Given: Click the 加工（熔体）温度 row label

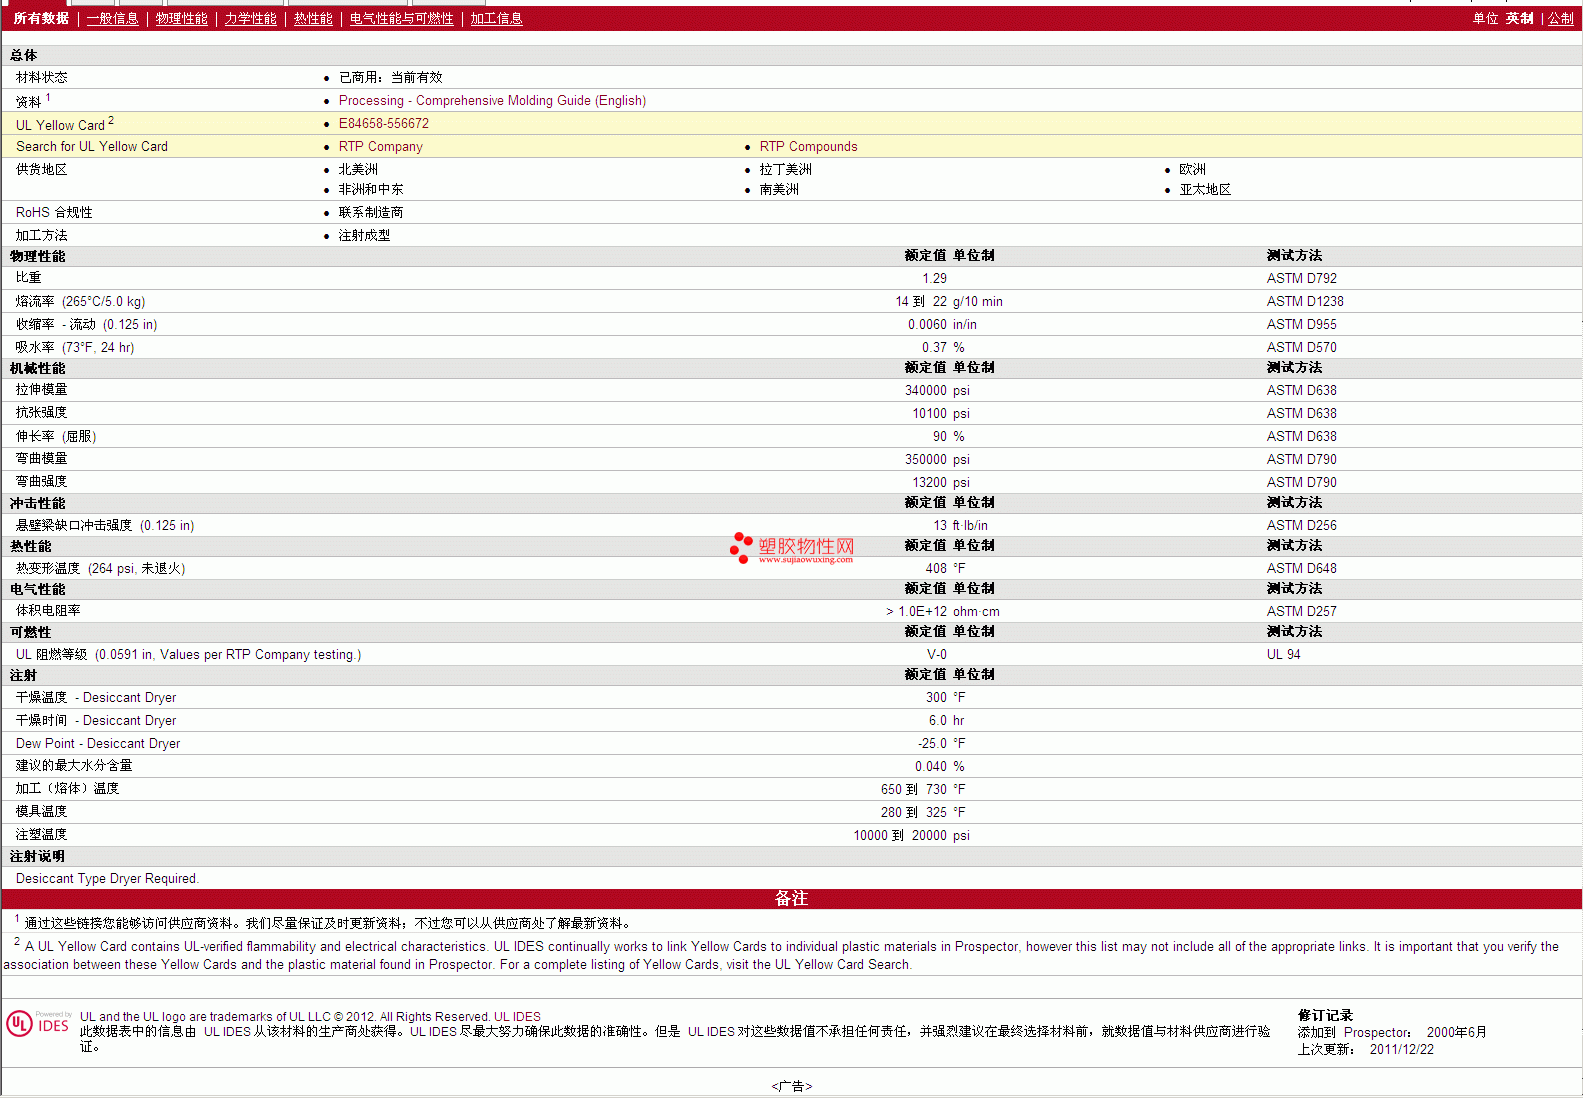Looking at the screenshot, I should tap(67, 788).
